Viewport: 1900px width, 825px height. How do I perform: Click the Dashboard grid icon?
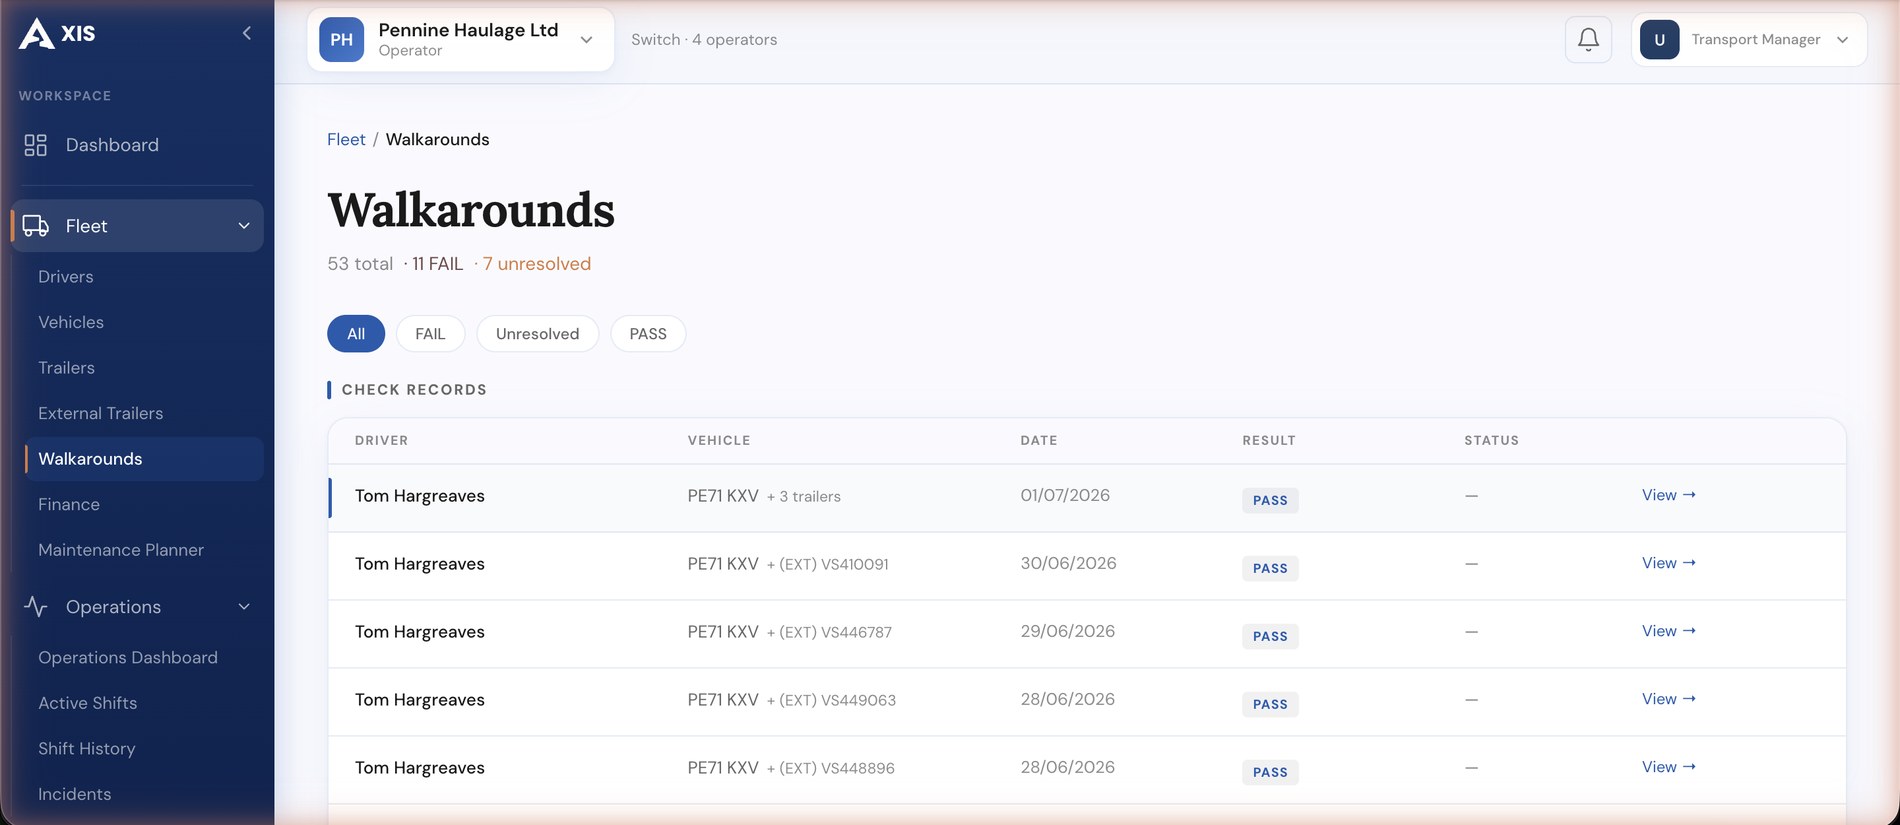(36, 145)
